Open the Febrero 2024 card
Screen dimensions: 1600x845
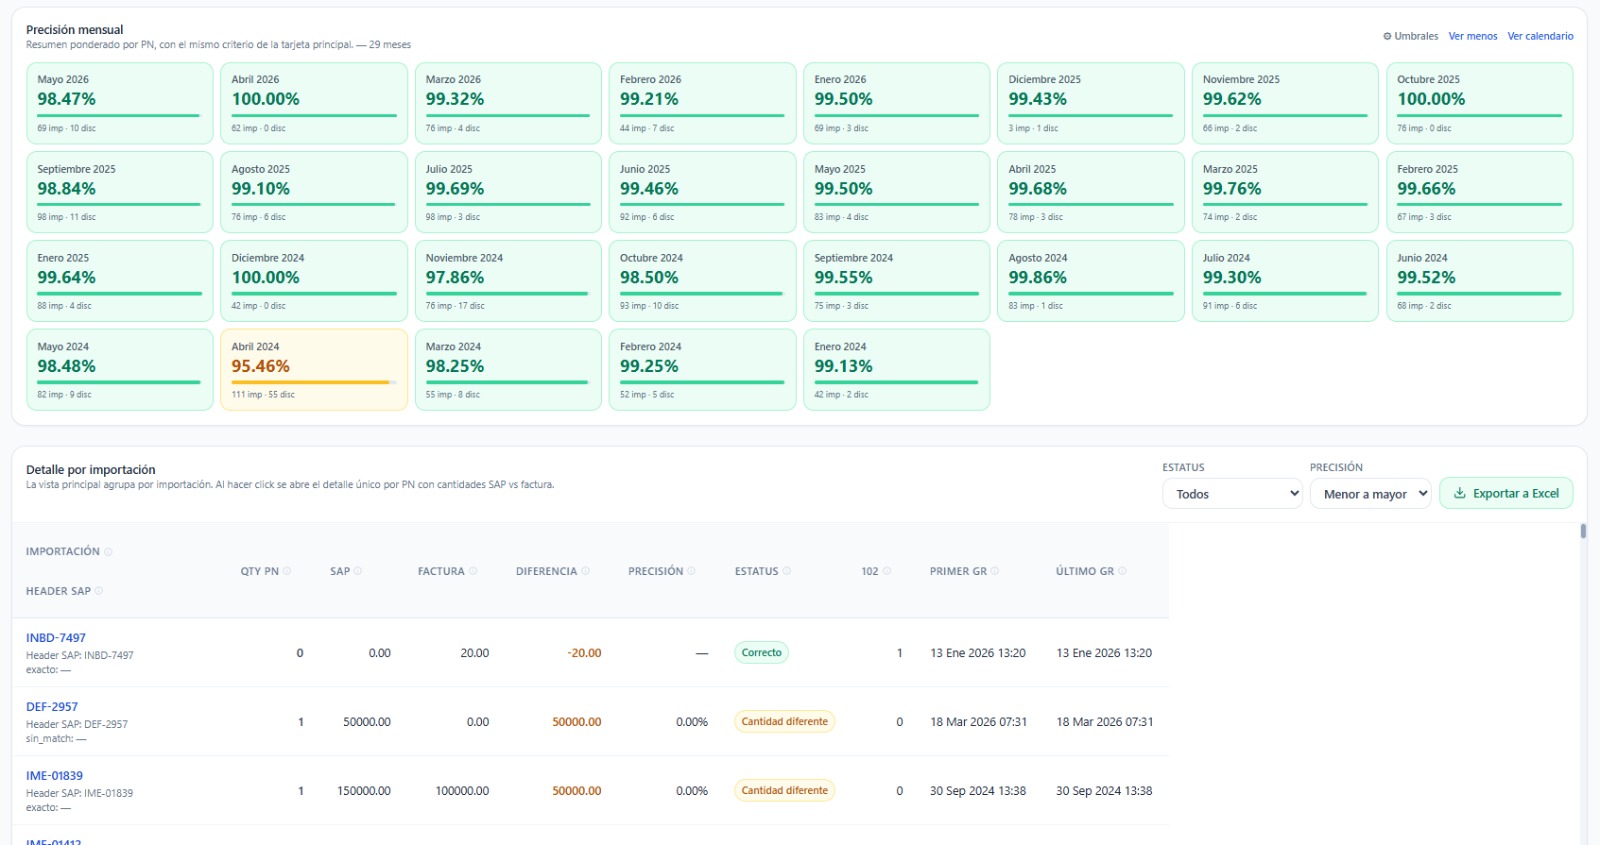coord(702,370)
